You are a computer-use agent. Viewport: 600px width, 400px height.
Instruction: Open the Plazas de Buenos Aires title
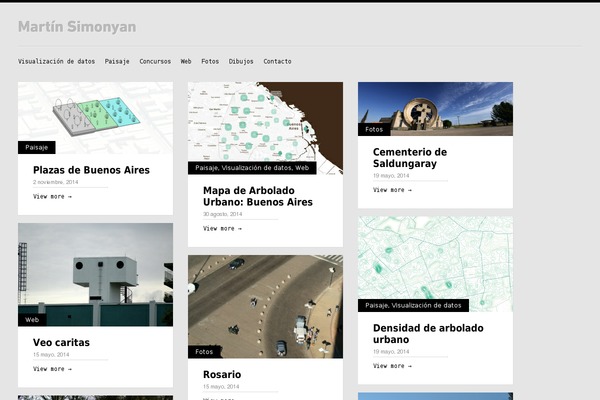pyautogui.click(x=91, y=170)
